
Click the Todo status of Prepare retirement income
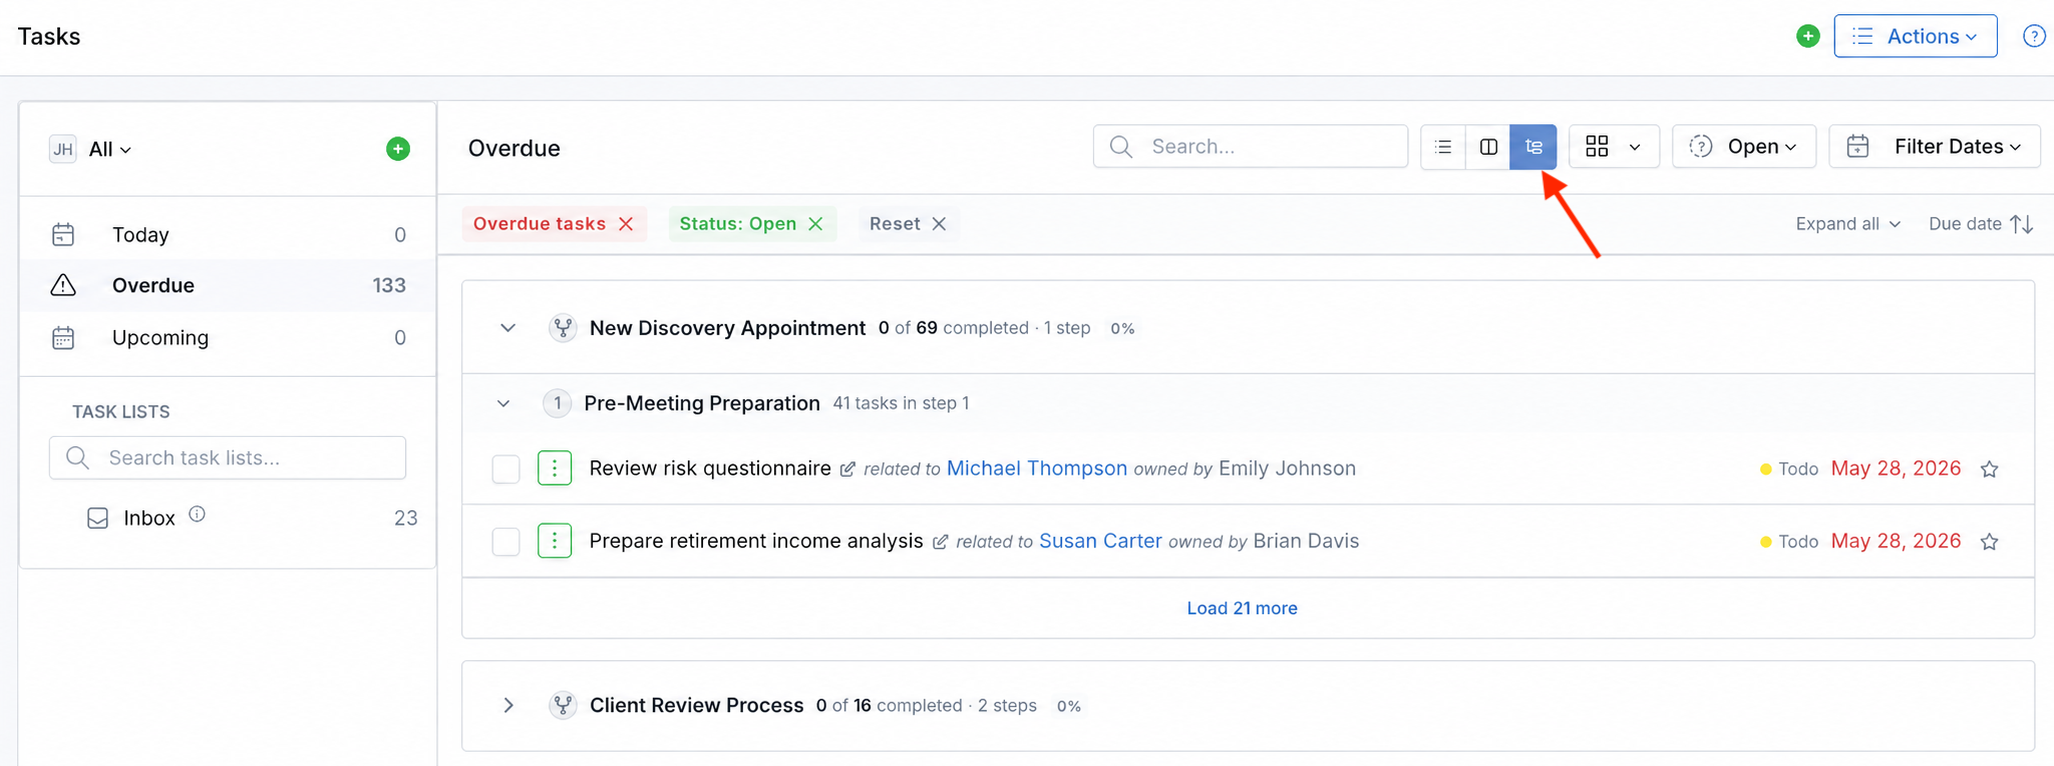click(1789, 541)
